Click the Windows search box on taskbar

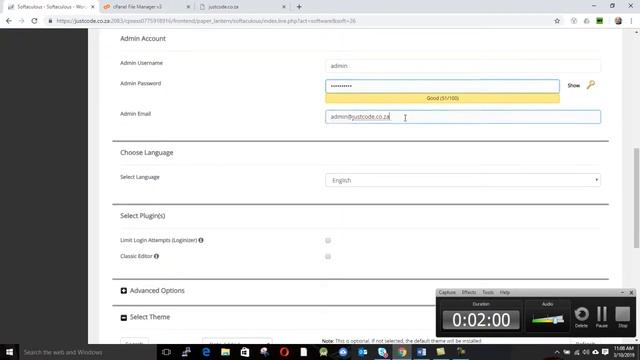(x=87, y=352)
